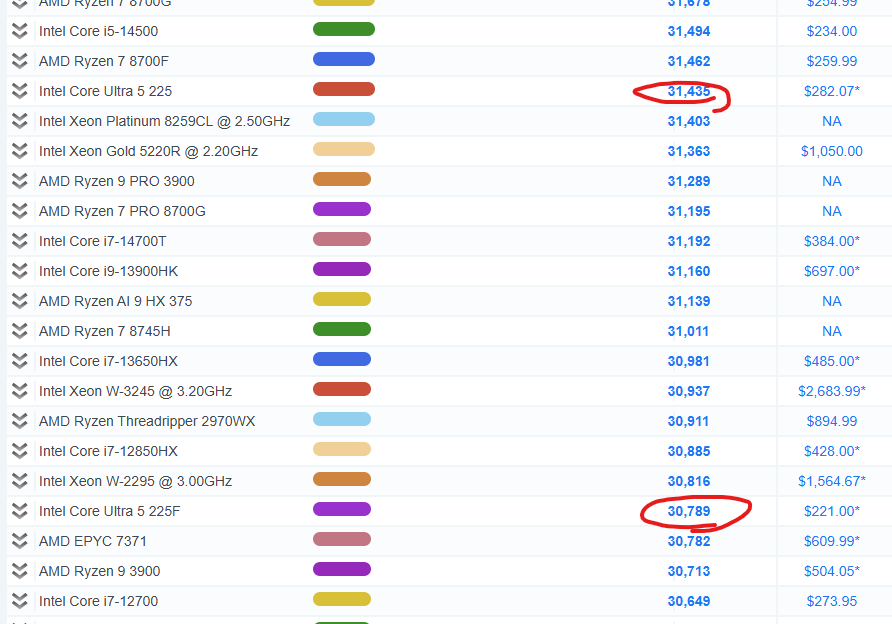Screen dimensions: 892x624
Task: Open the Intel Core i9-13900HK link
Action: [x=108, y=271]
